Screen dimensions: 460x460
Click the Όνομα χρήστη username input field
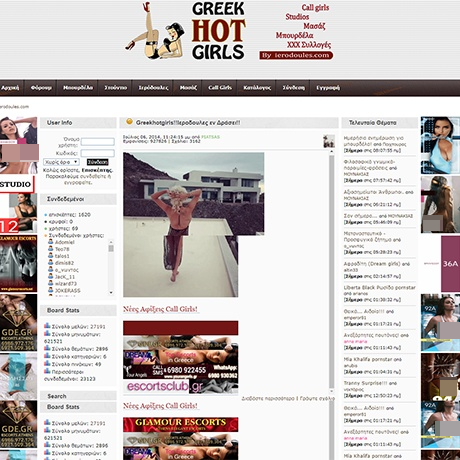pyautogui.click(x=98, y=142)
